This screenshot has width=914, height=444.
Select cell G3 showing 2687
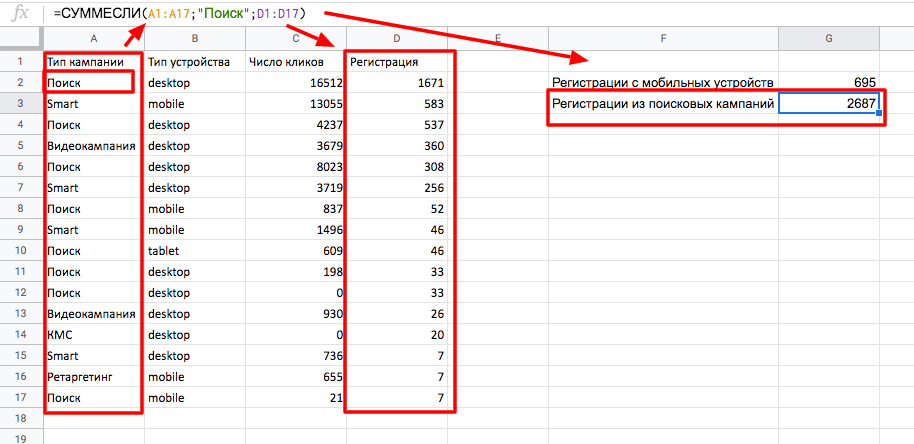[x=828, y=104]
